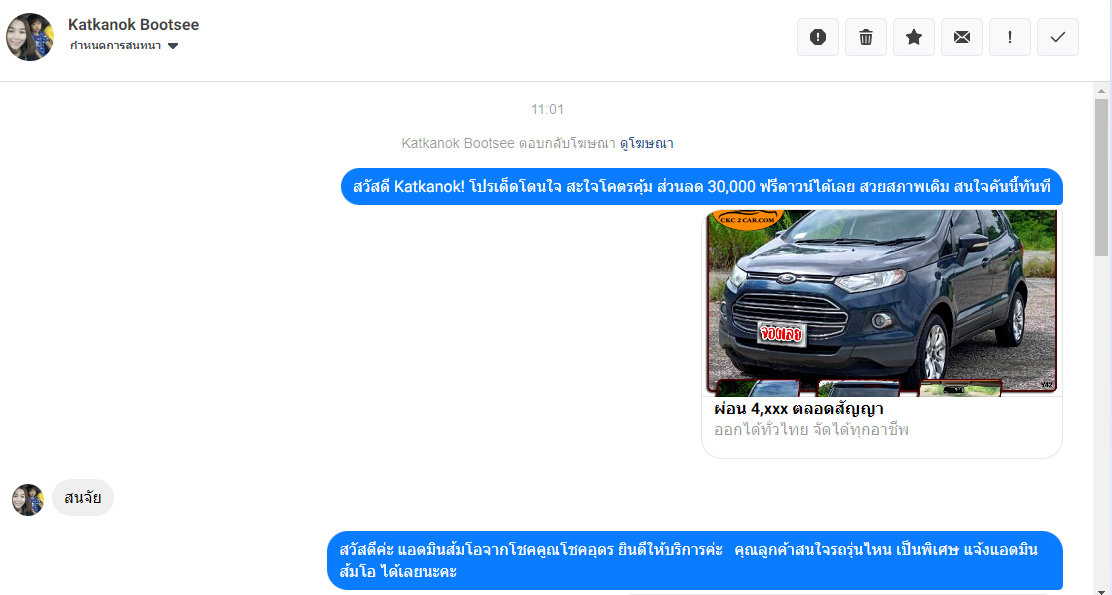1112x595 pixels.
Task: Mark the conversation as spam using the octagon icon
Action: point(818,37)
